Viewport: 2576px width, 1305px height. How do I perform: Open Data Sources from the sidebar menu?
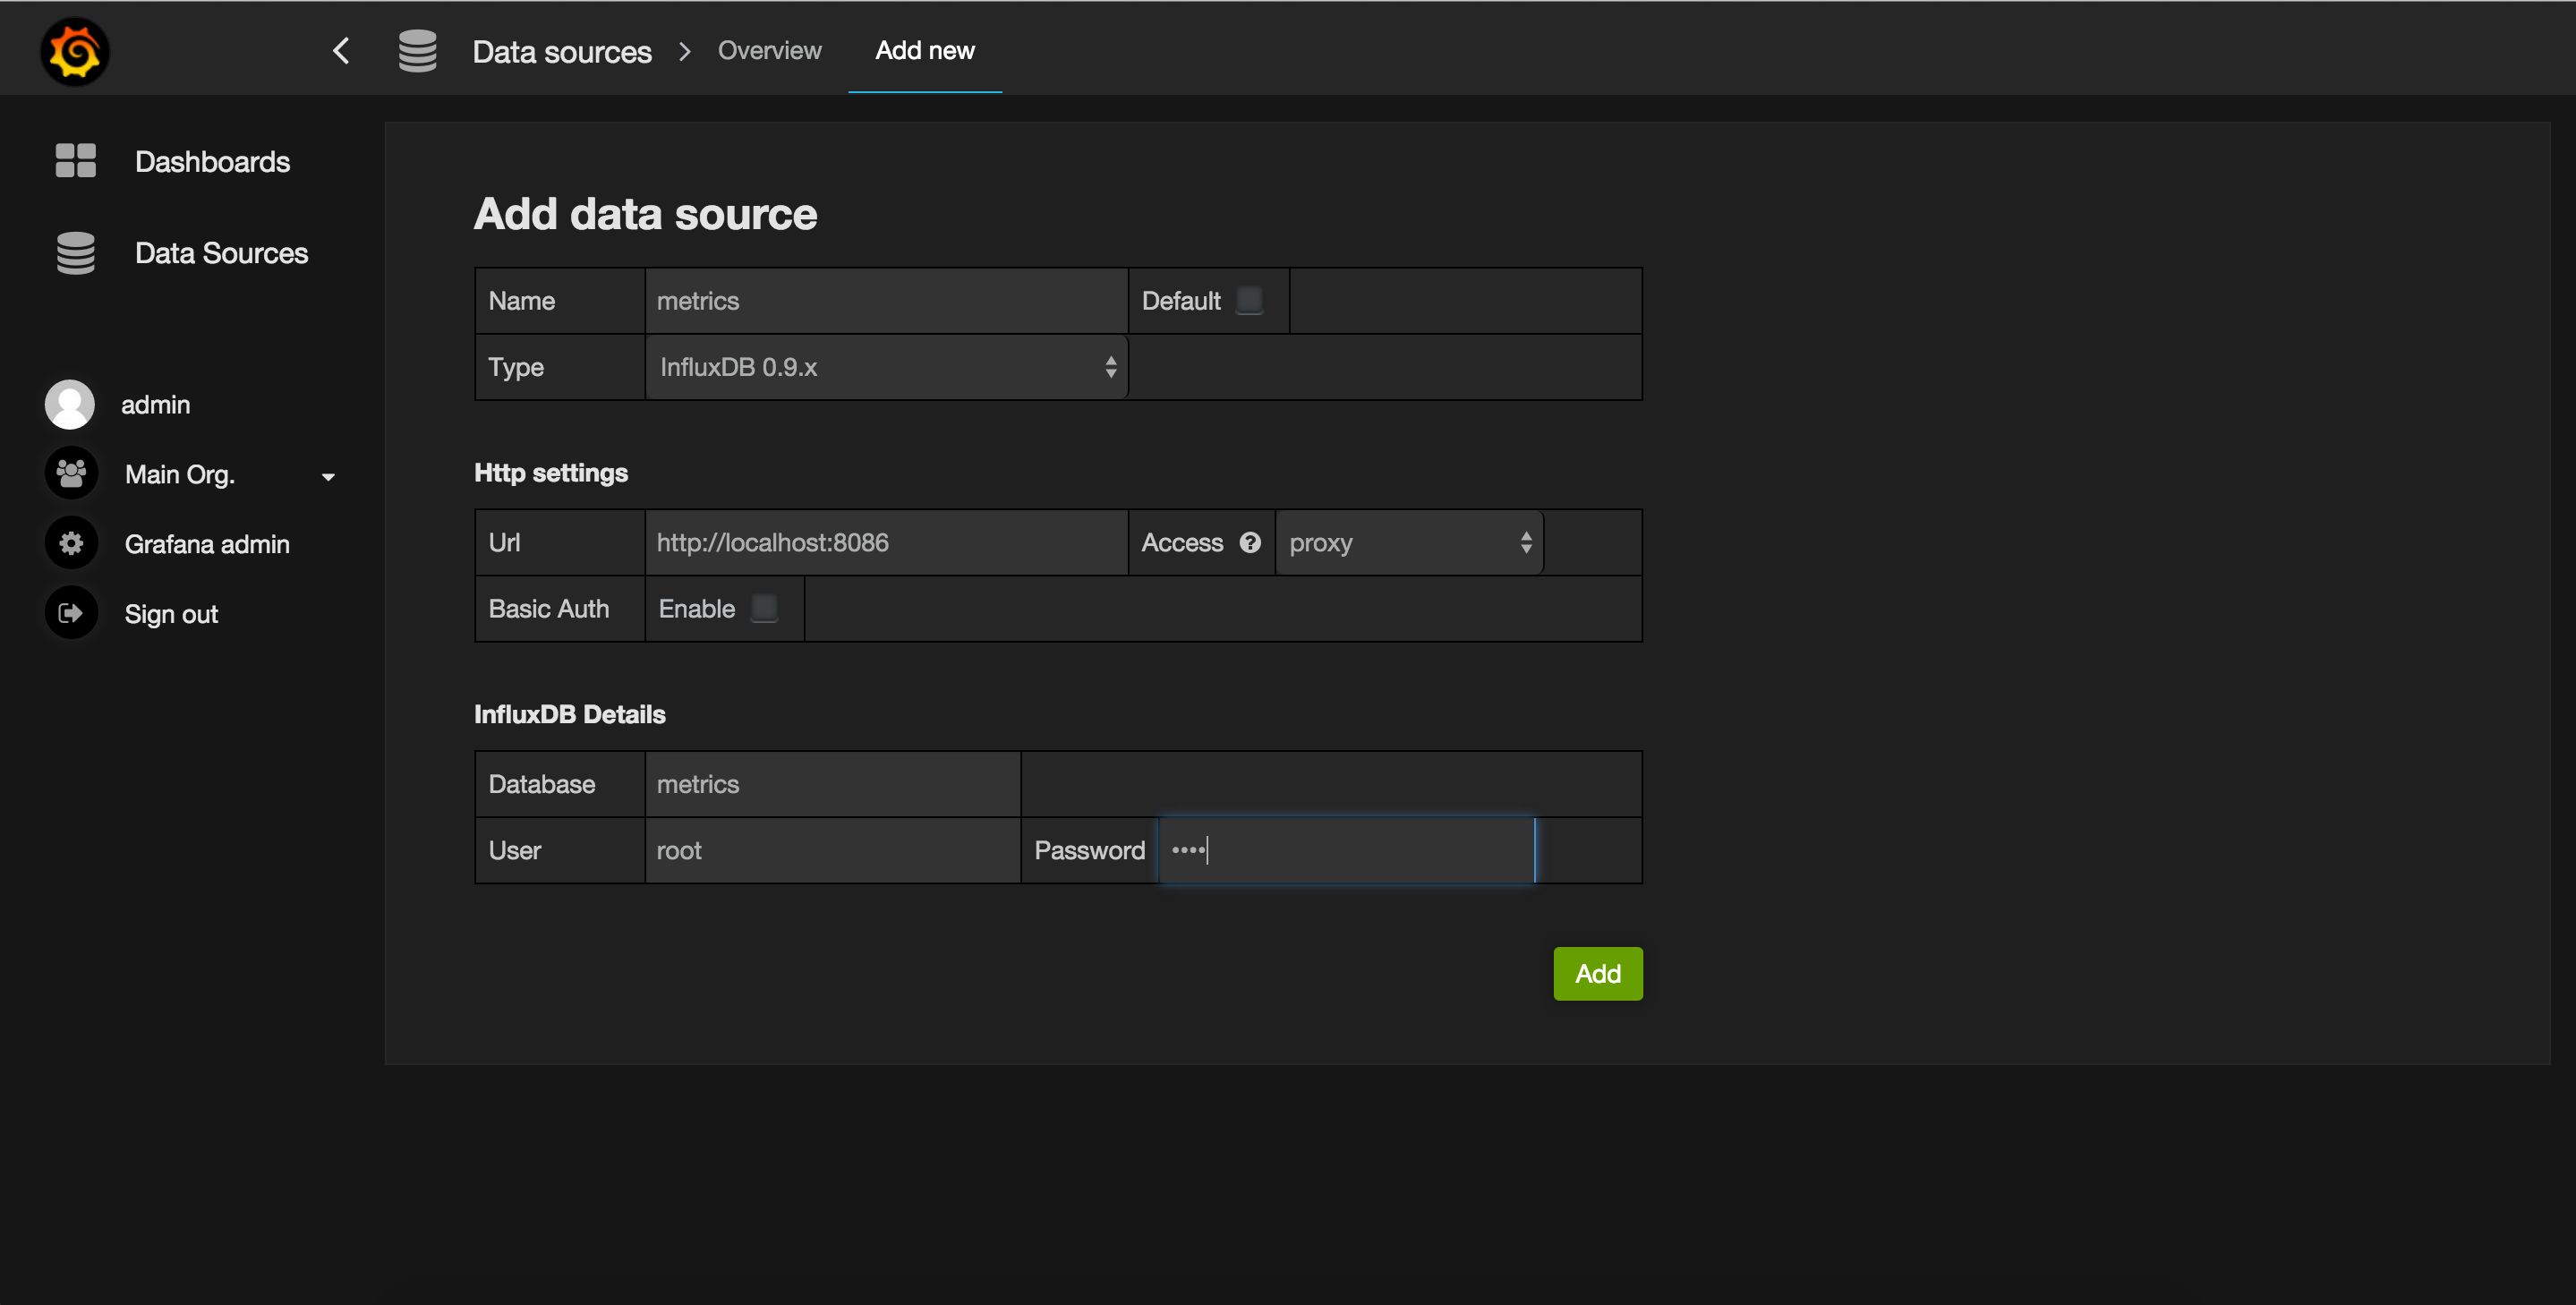coord(221,253)
